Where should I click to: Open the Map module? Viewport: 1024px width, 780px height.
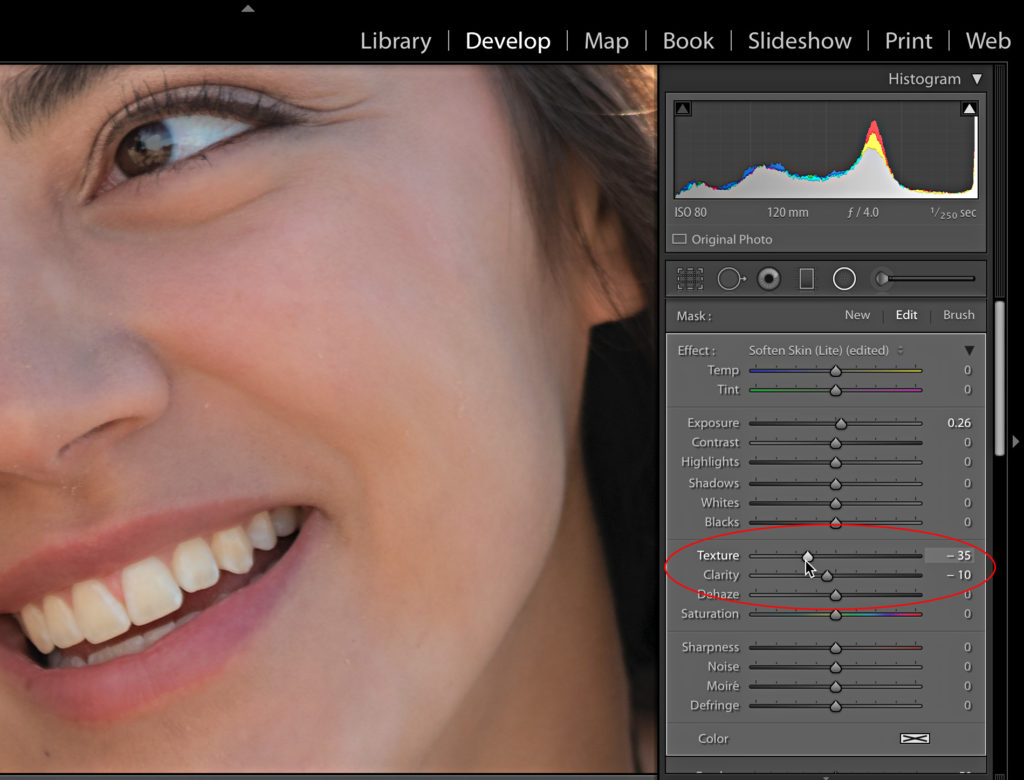point(606,41)
